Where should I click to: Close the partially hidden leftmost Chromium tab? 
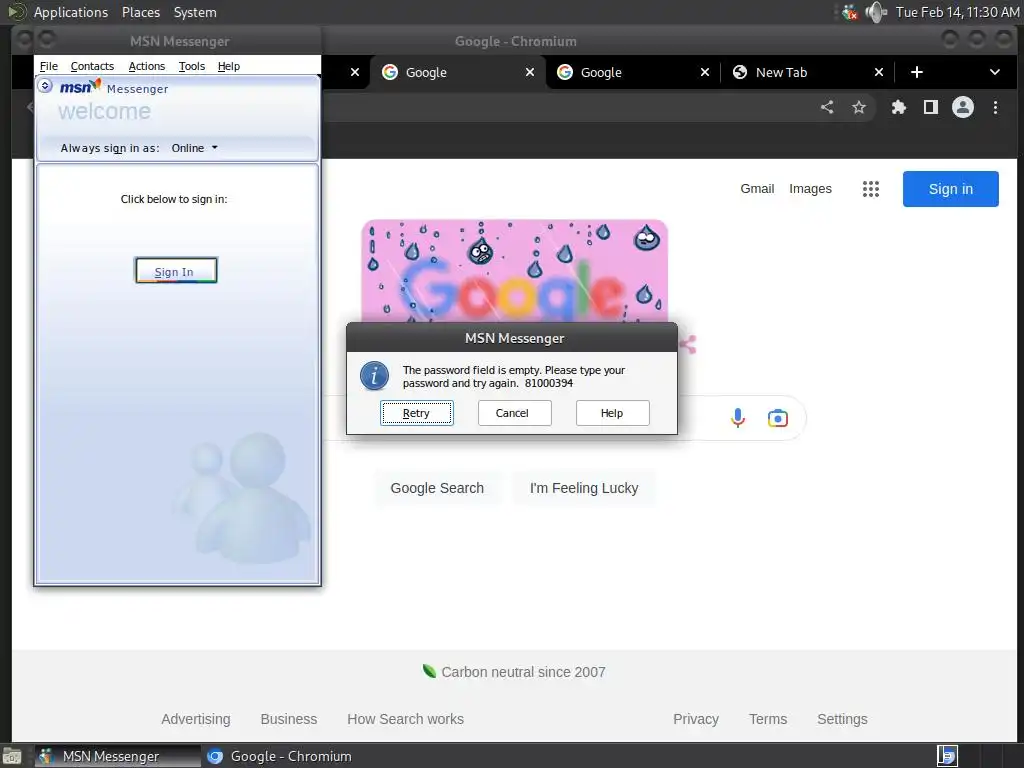(x=355, y=72)
